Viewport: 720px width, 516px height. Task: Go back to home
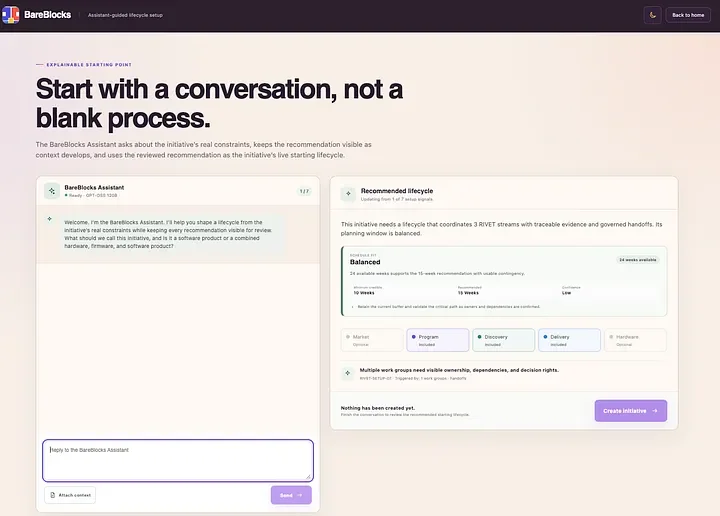tap(688, 15)
